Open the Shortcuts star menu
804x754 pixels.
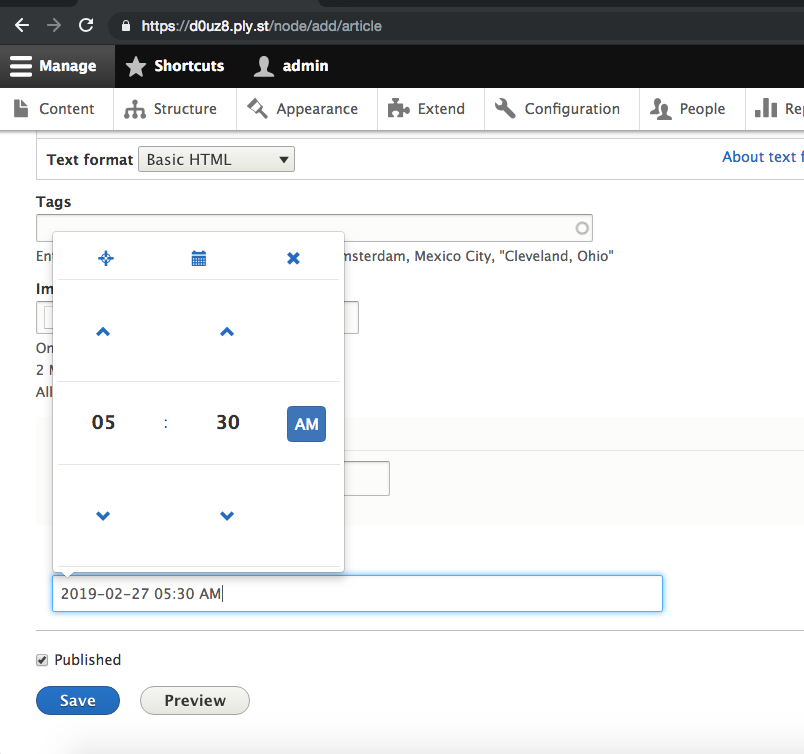point(175,66)
